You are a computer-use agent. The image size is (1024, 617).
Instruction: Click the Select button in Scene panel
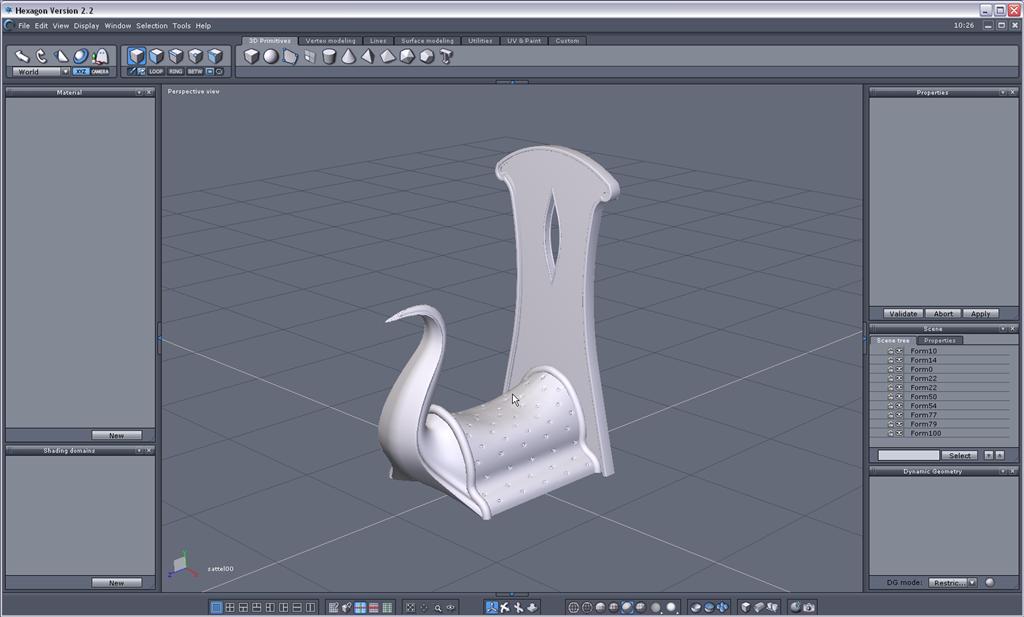[959, 455]
